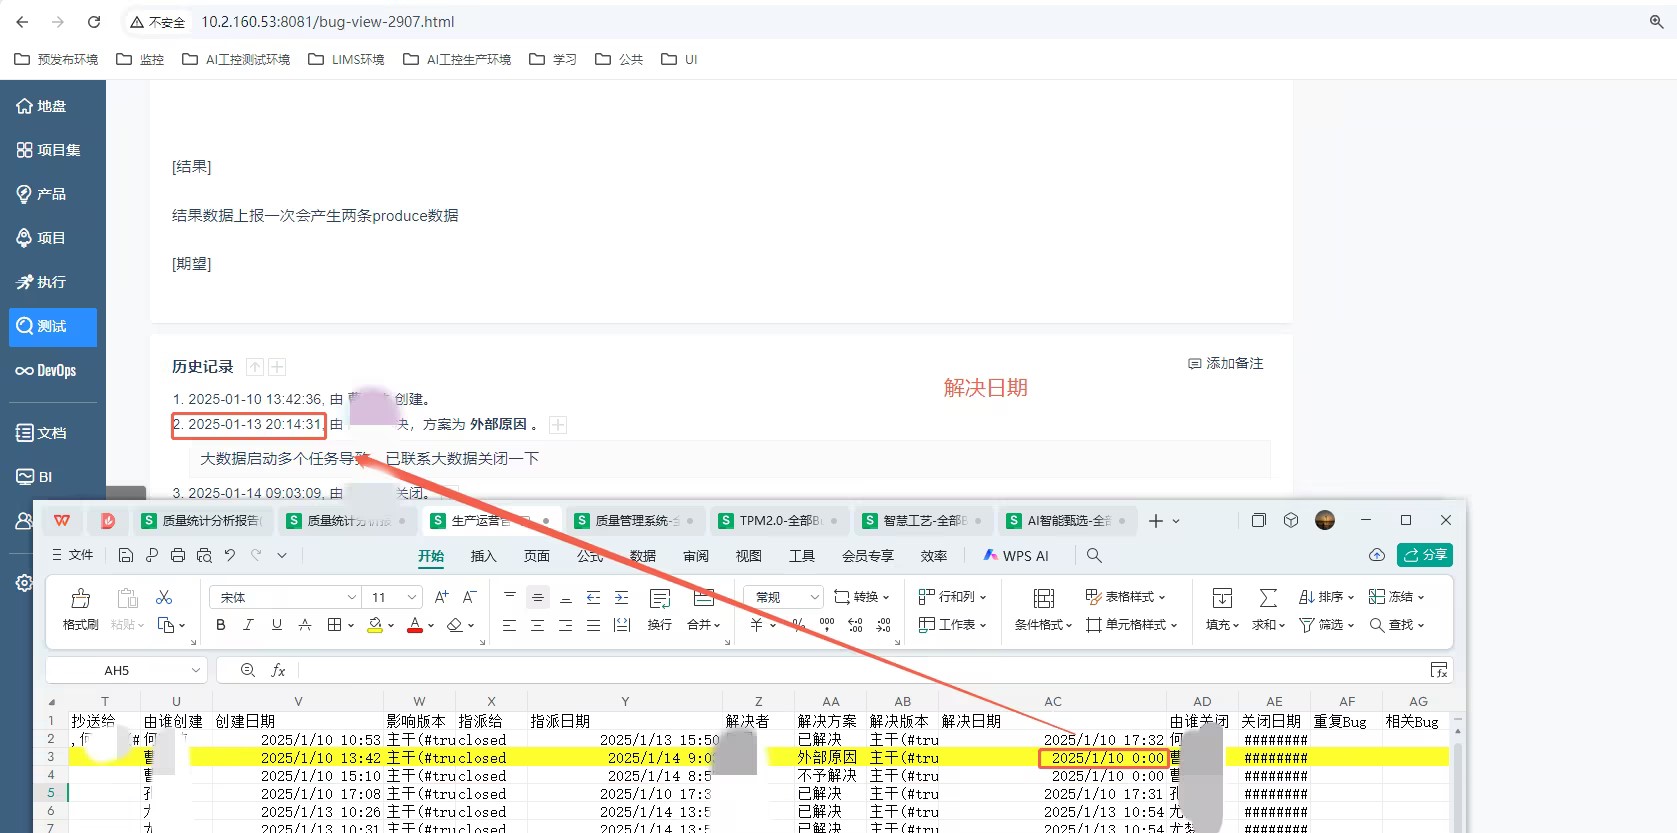
Task: Switch to the 插入 ribbon tab
Action: [483, 556]
